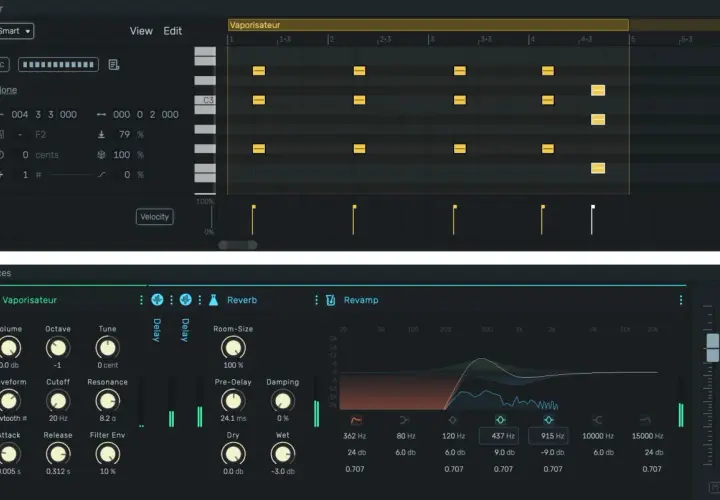Select the 10000 Hz high-shelf band icon

[597, 420]
